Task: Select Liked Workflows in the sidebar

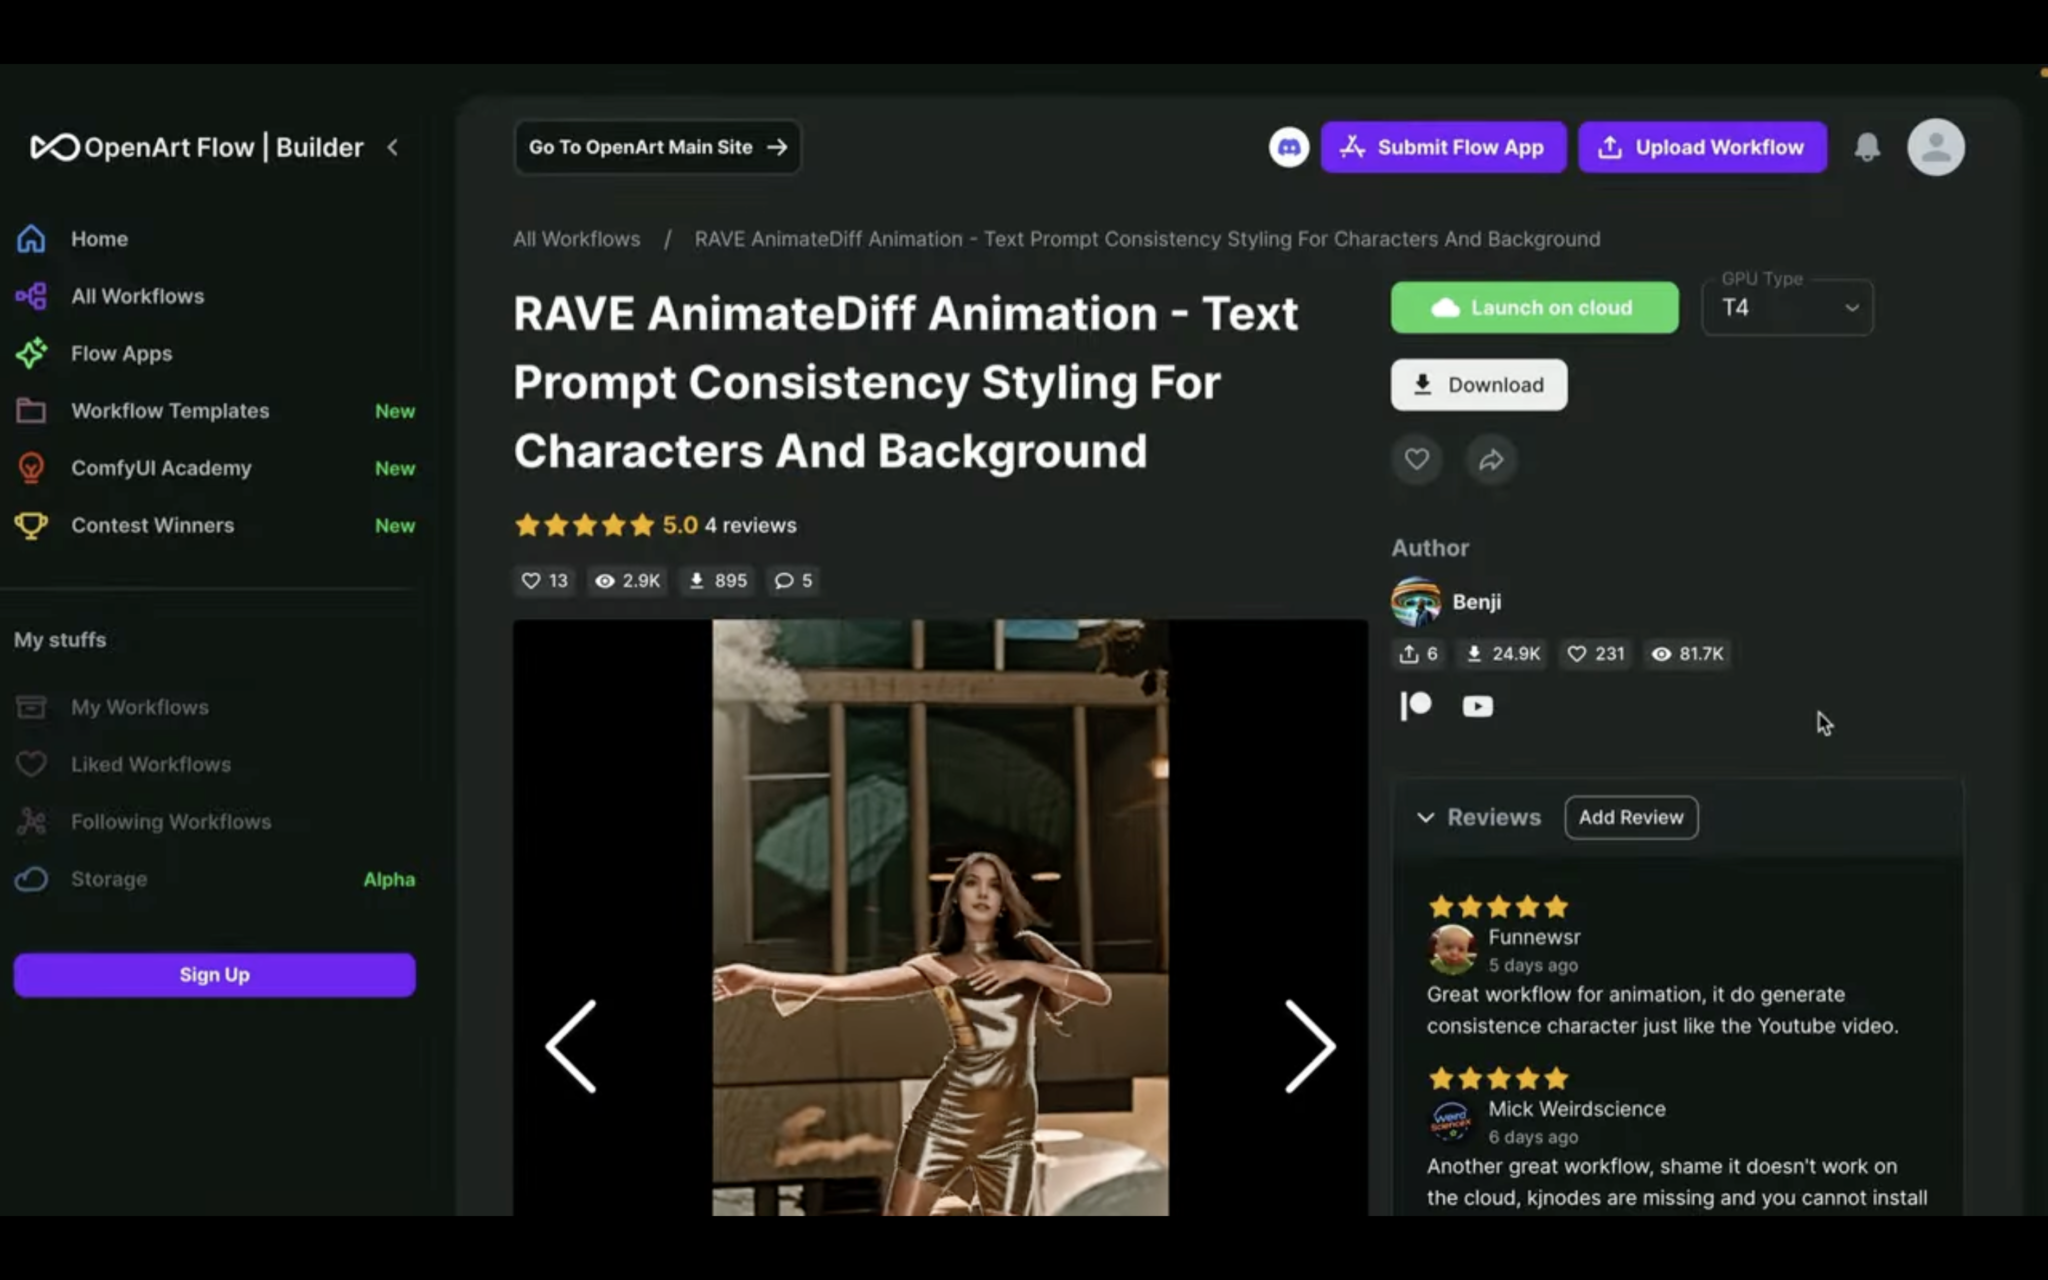Action: [x=151, y=764]
